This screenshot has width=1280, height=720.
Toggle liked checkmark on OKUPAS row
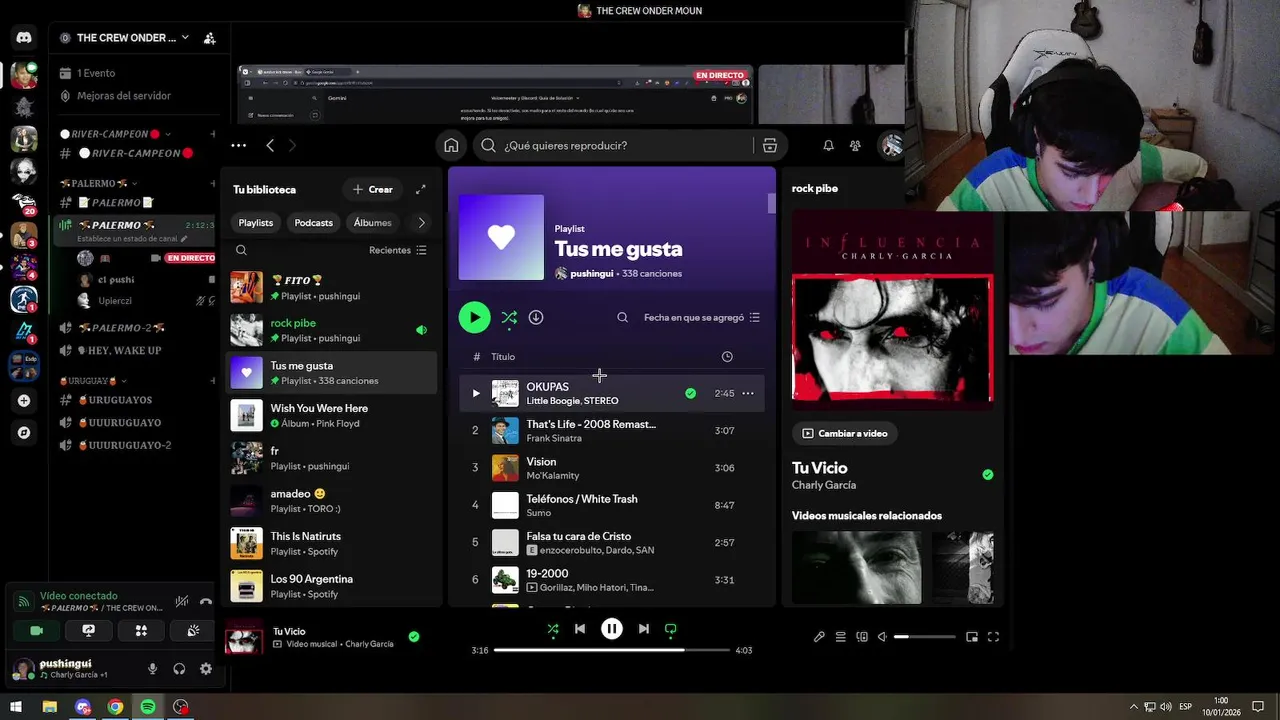(x=690, y=393)
